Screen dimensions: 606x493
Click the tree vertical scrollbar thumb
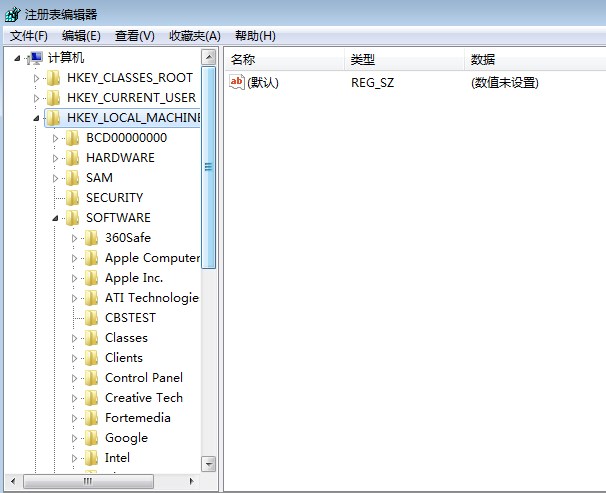209,167
